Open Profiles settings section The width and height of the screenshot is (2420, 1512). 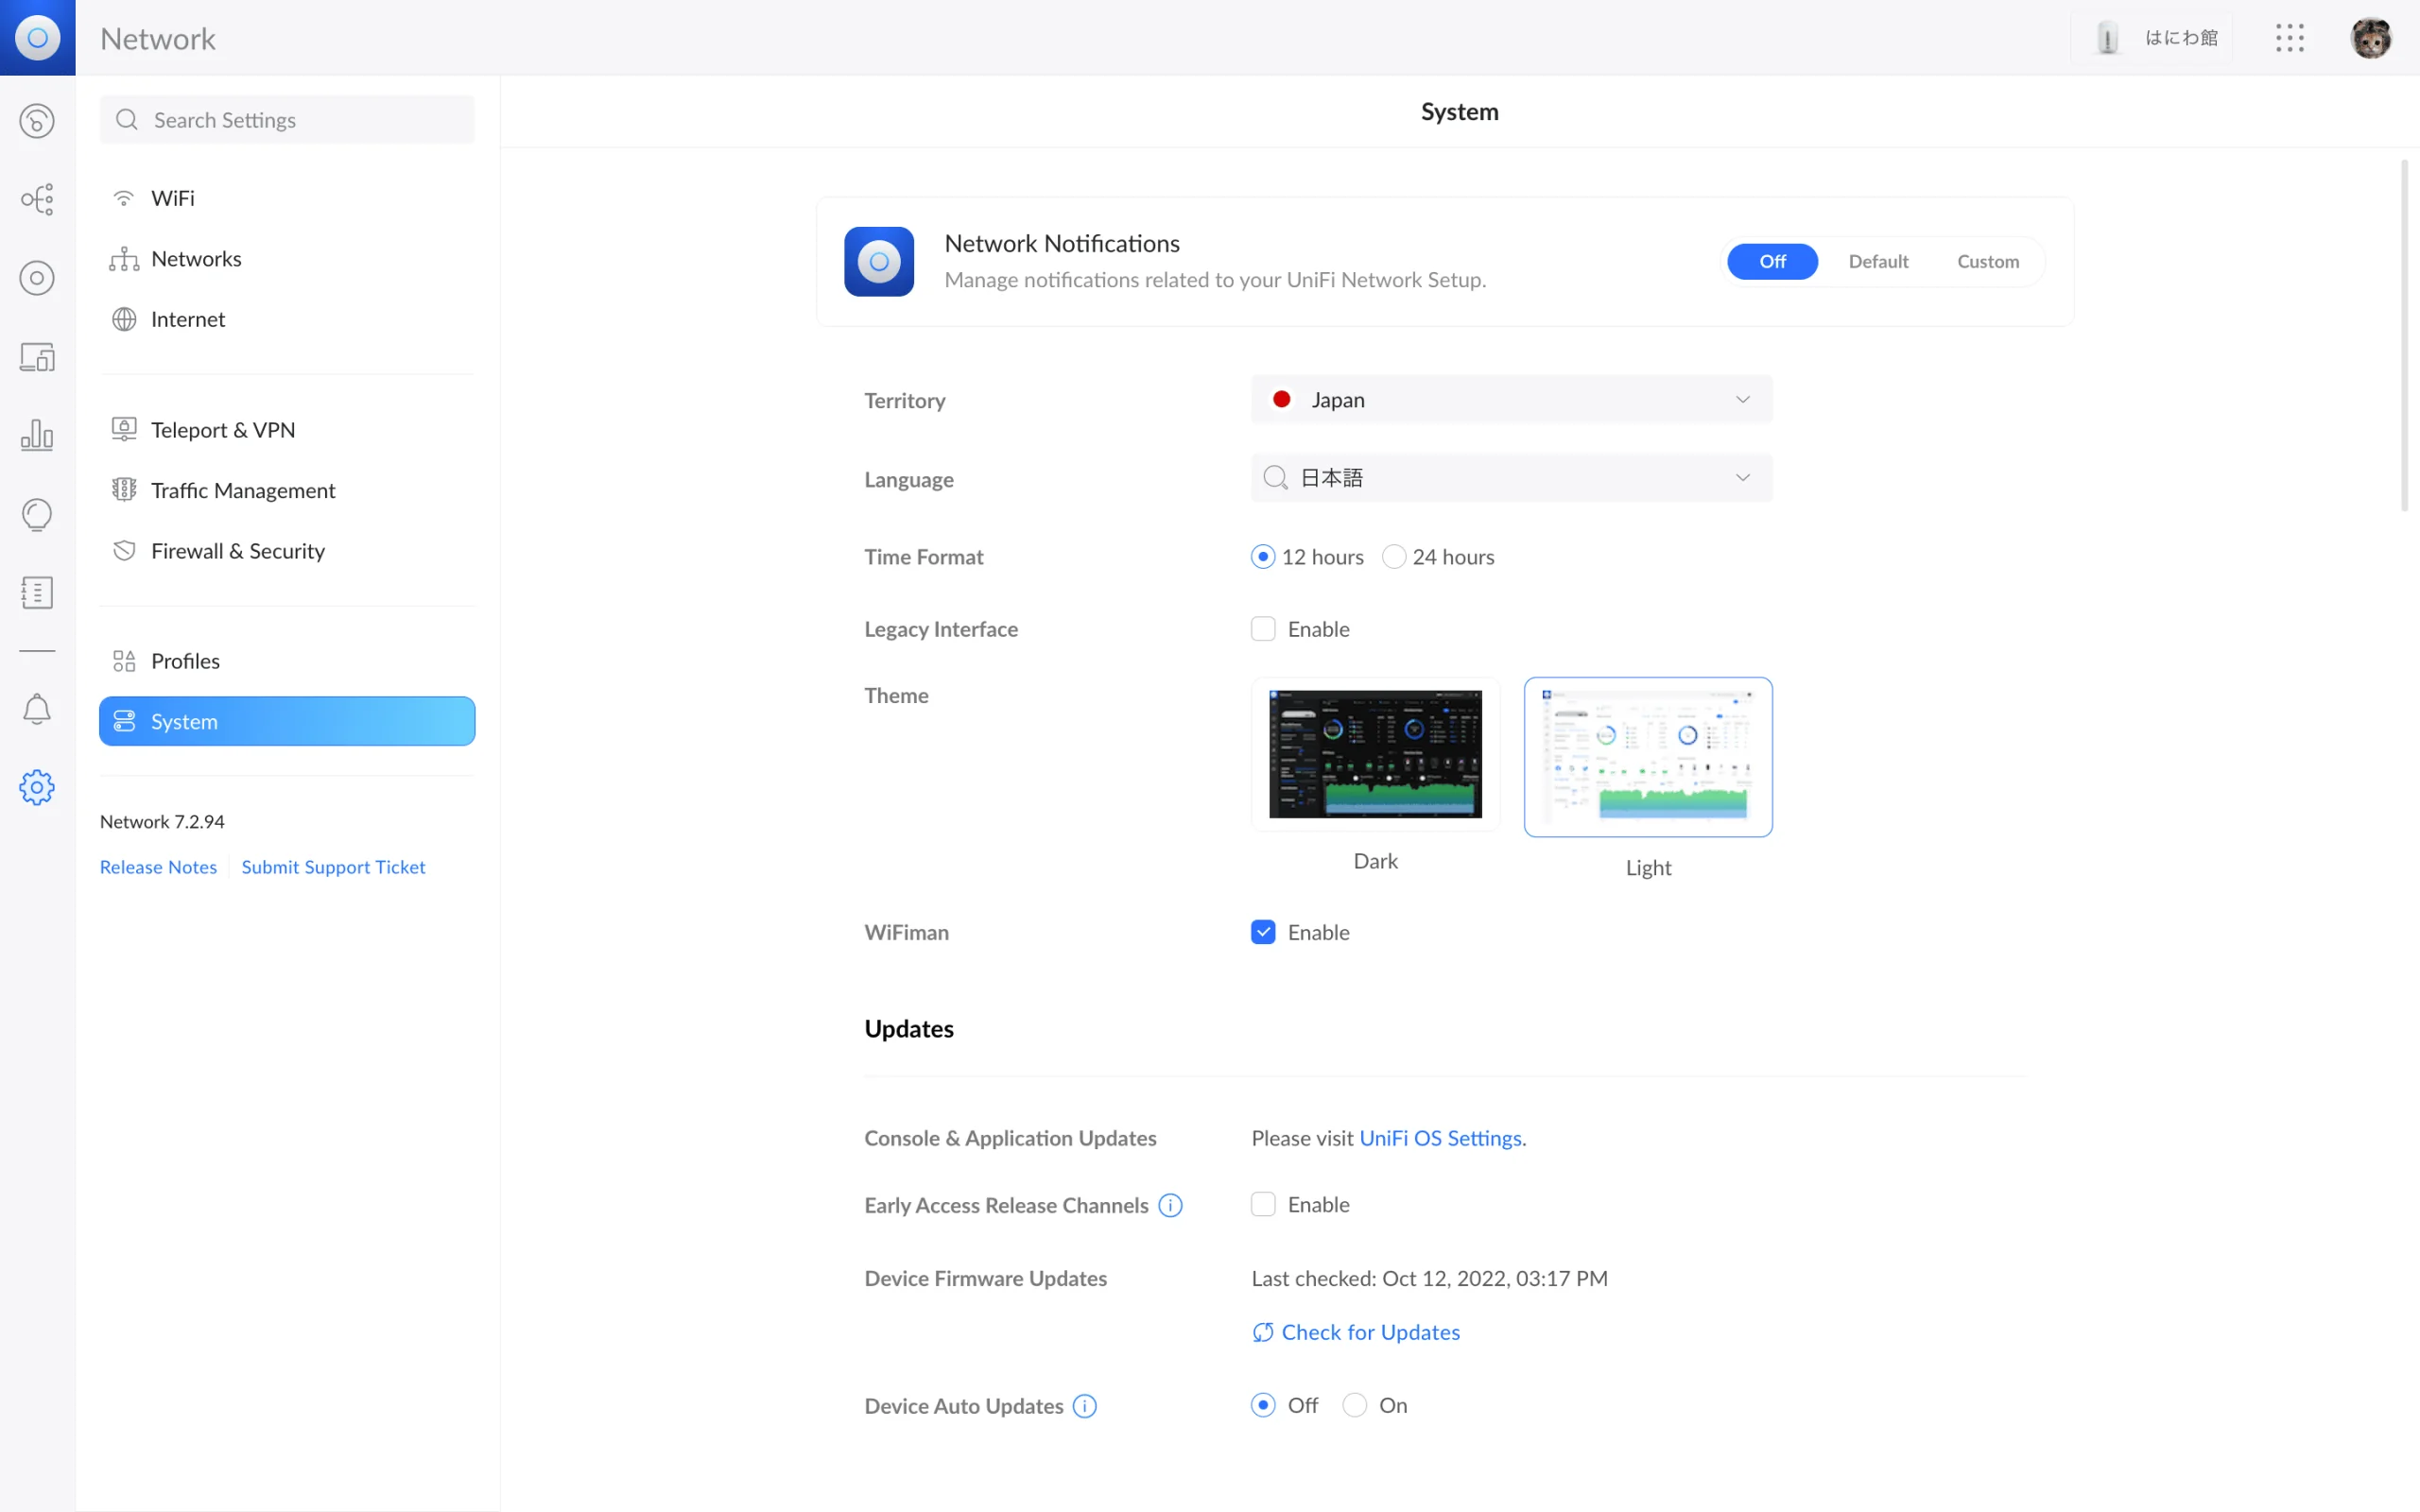click(x=287, y=661)
